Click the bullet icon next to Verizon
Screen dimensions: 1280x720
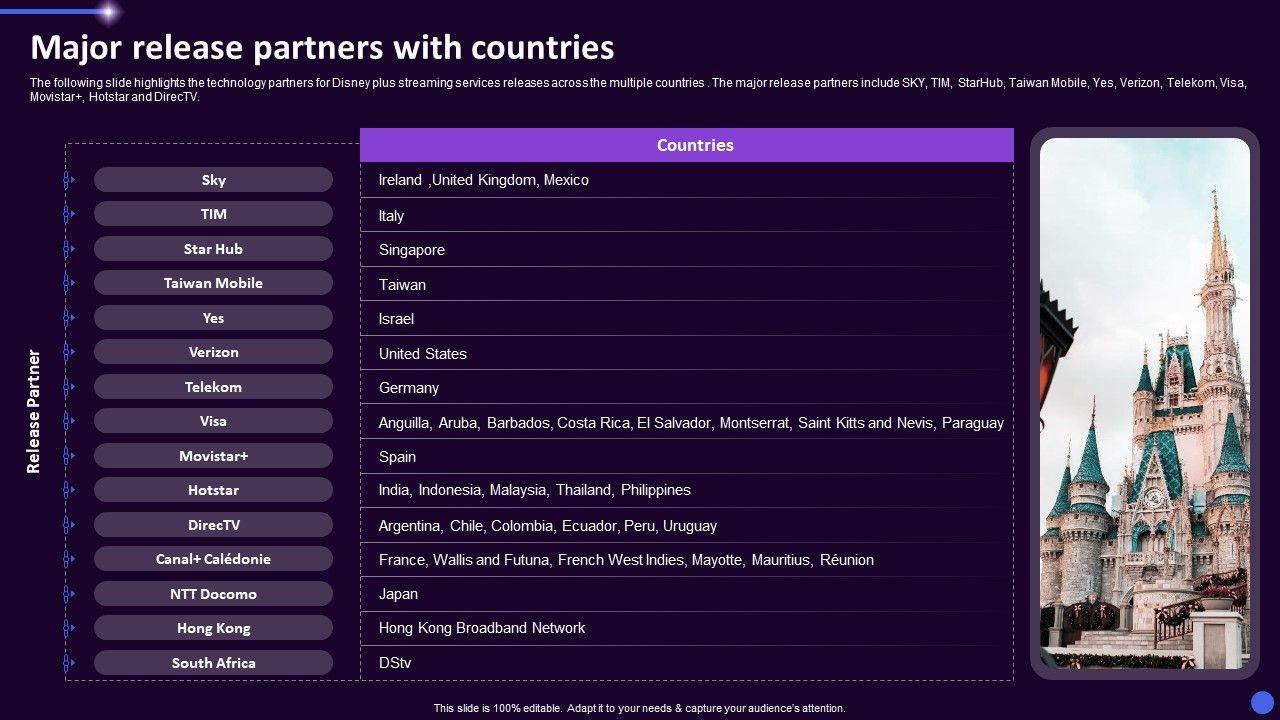pos(68,352)
